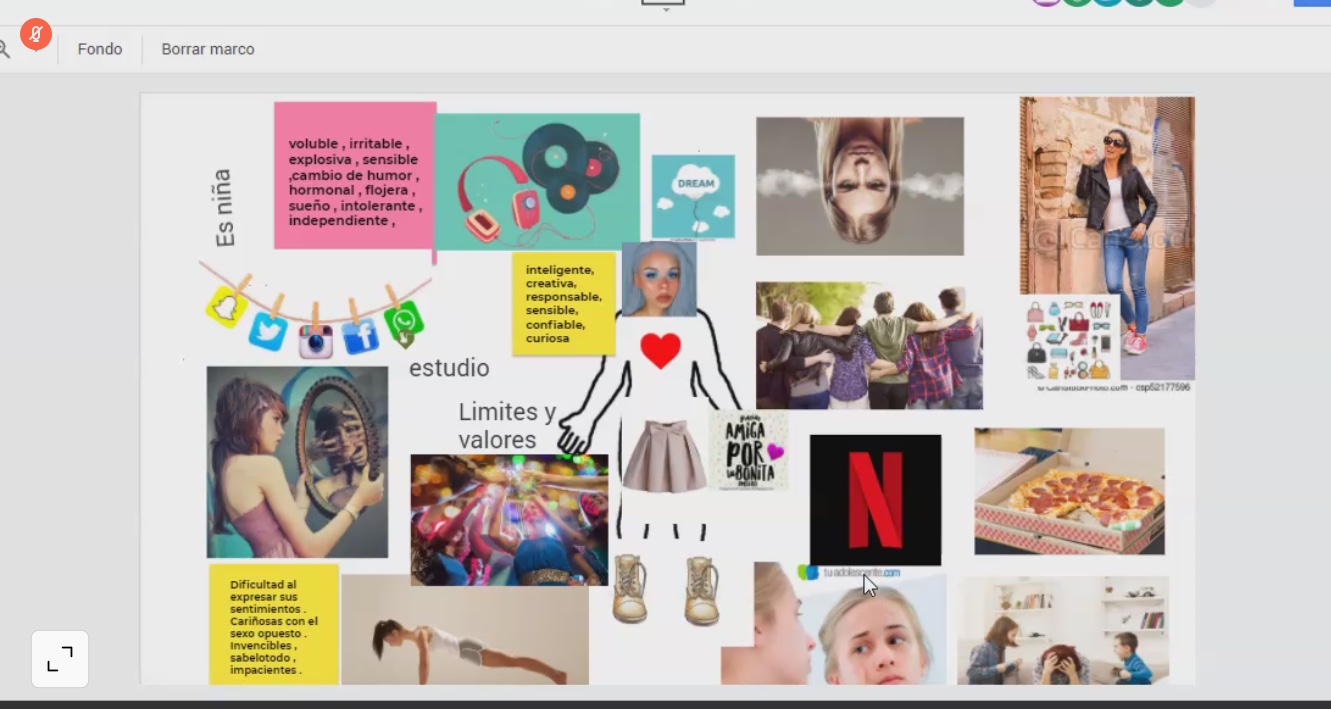The width and height of the screenshot is (1331, 709).
Task: Click the yellow note starting "inteligente, creativa"
Action: pyautogui.click(x=563, y=303)
